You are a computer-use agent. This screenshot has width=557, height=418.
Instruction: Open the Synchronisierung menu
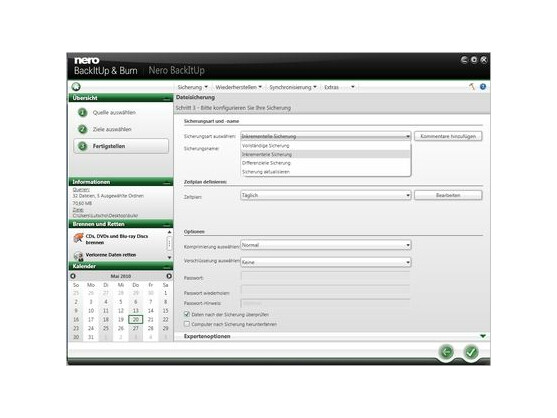coord(293,87)
